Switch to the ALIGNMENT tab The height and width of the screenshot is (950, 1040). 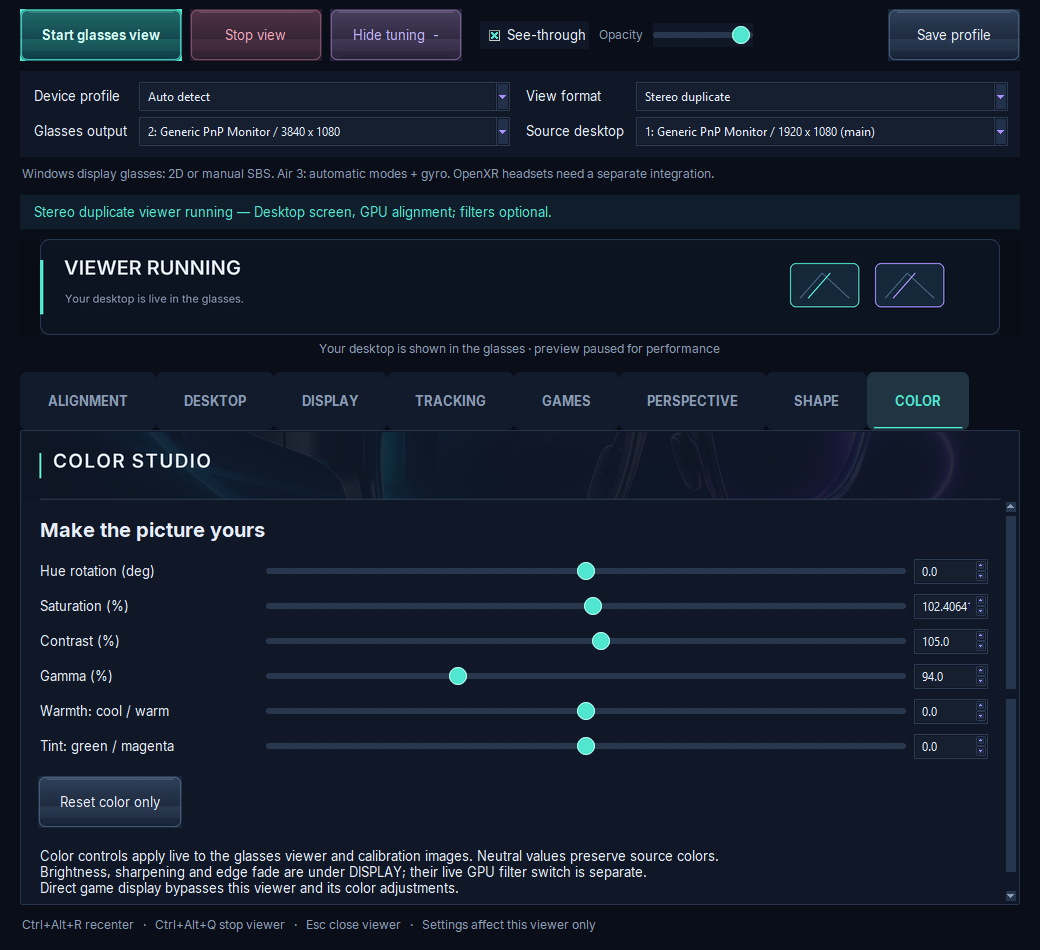click(x=88, y=401)
